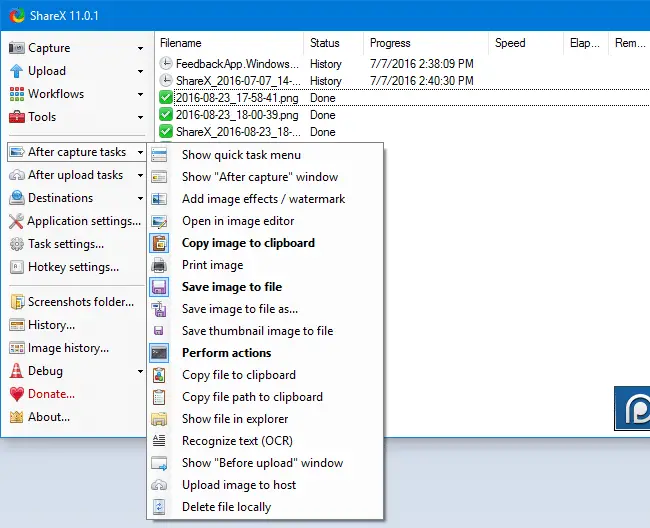
Task: Click the Open in image editor icon
Action: [159, 221]
